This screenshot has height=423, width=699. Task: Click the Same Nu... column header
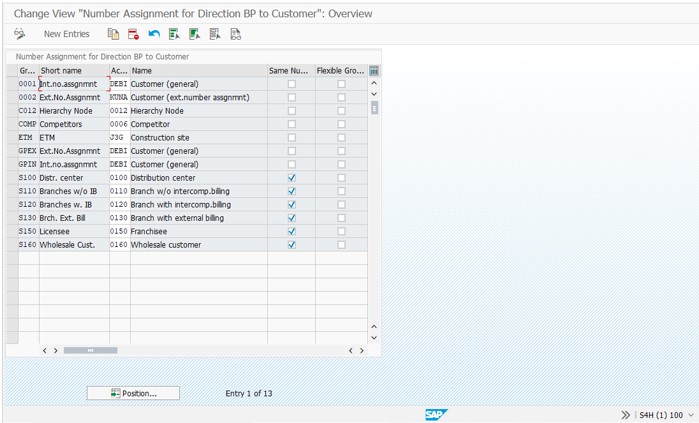(292, 70)
